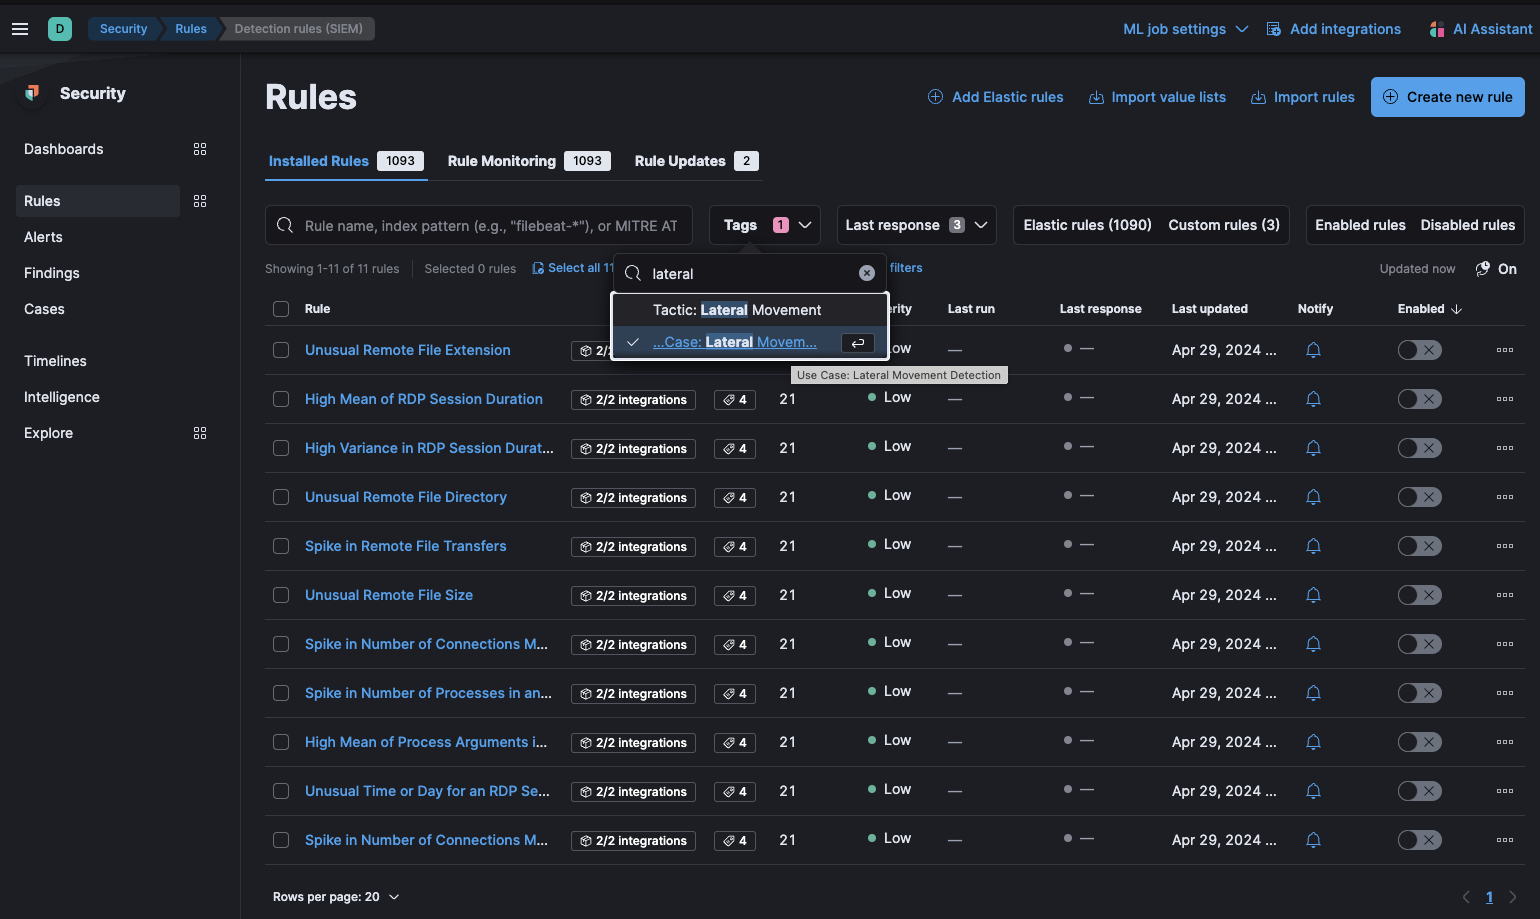Open the Rule Updates tab

click(681, 161)
